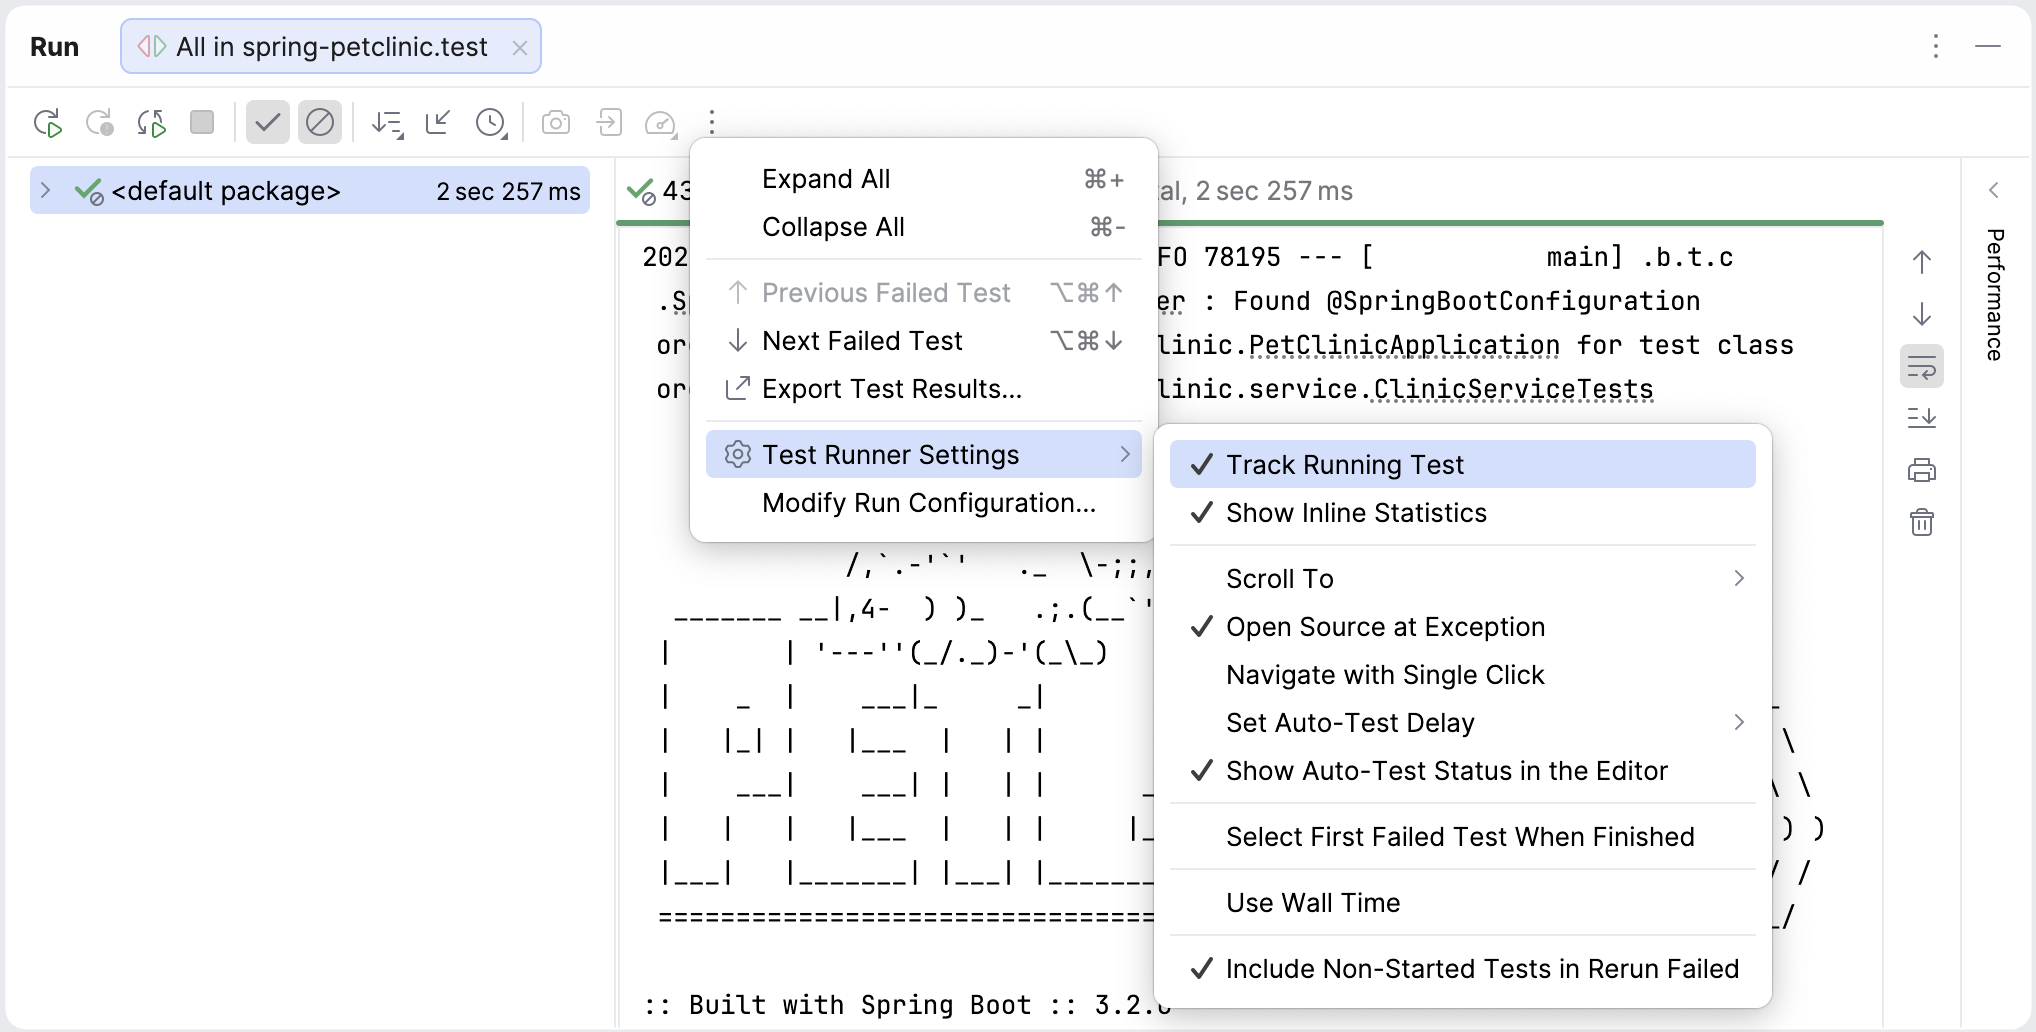The width and height of the screenshot is (2036, 1032).
Task: Expand the default package tree node
Action: pos(45,190)
